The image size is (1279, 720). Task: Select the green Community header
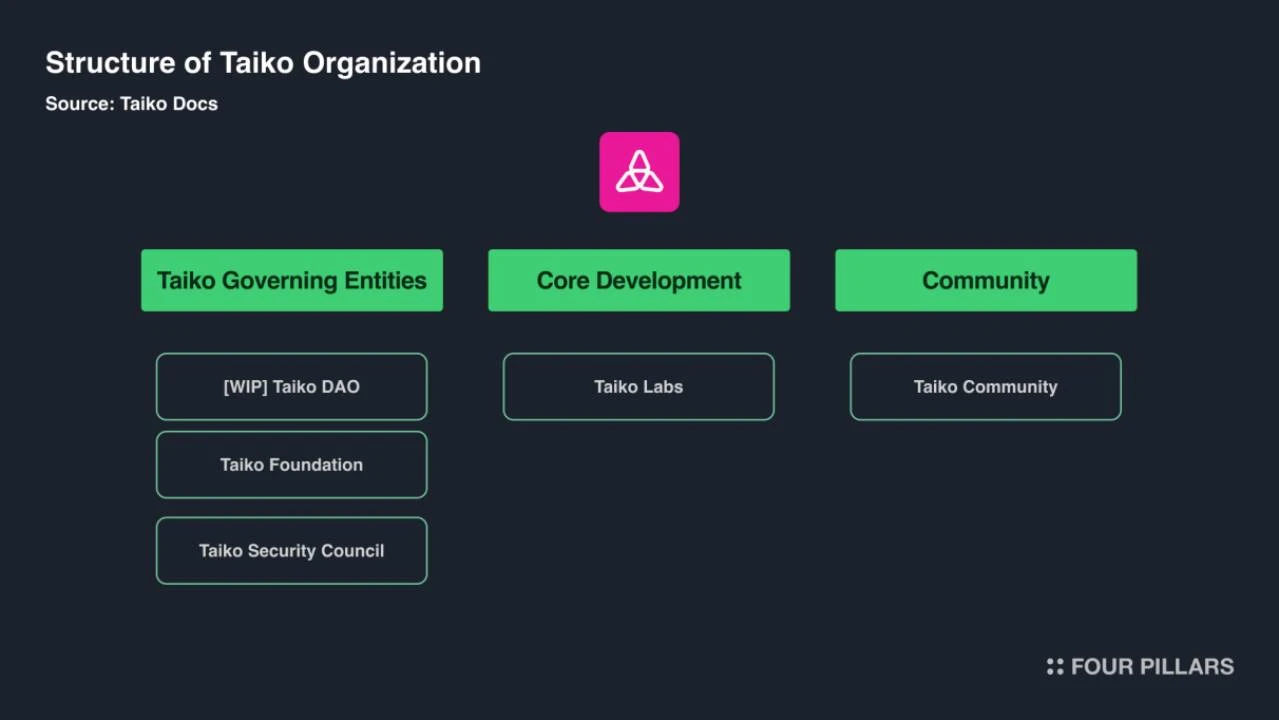985,280
